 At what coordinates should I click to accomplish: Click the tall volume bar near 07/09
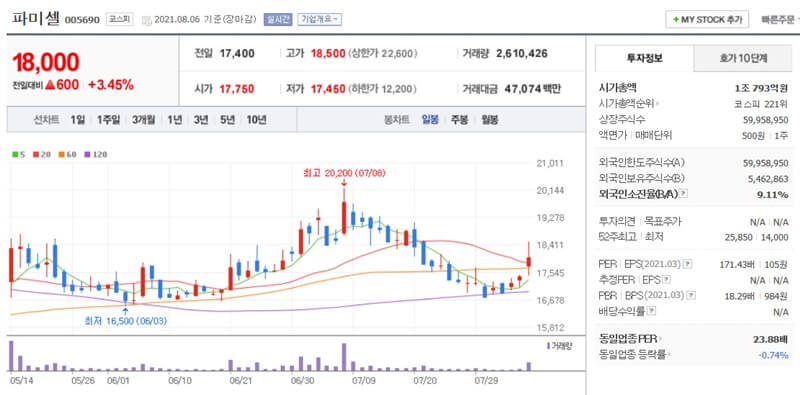(x=344, y=357)
